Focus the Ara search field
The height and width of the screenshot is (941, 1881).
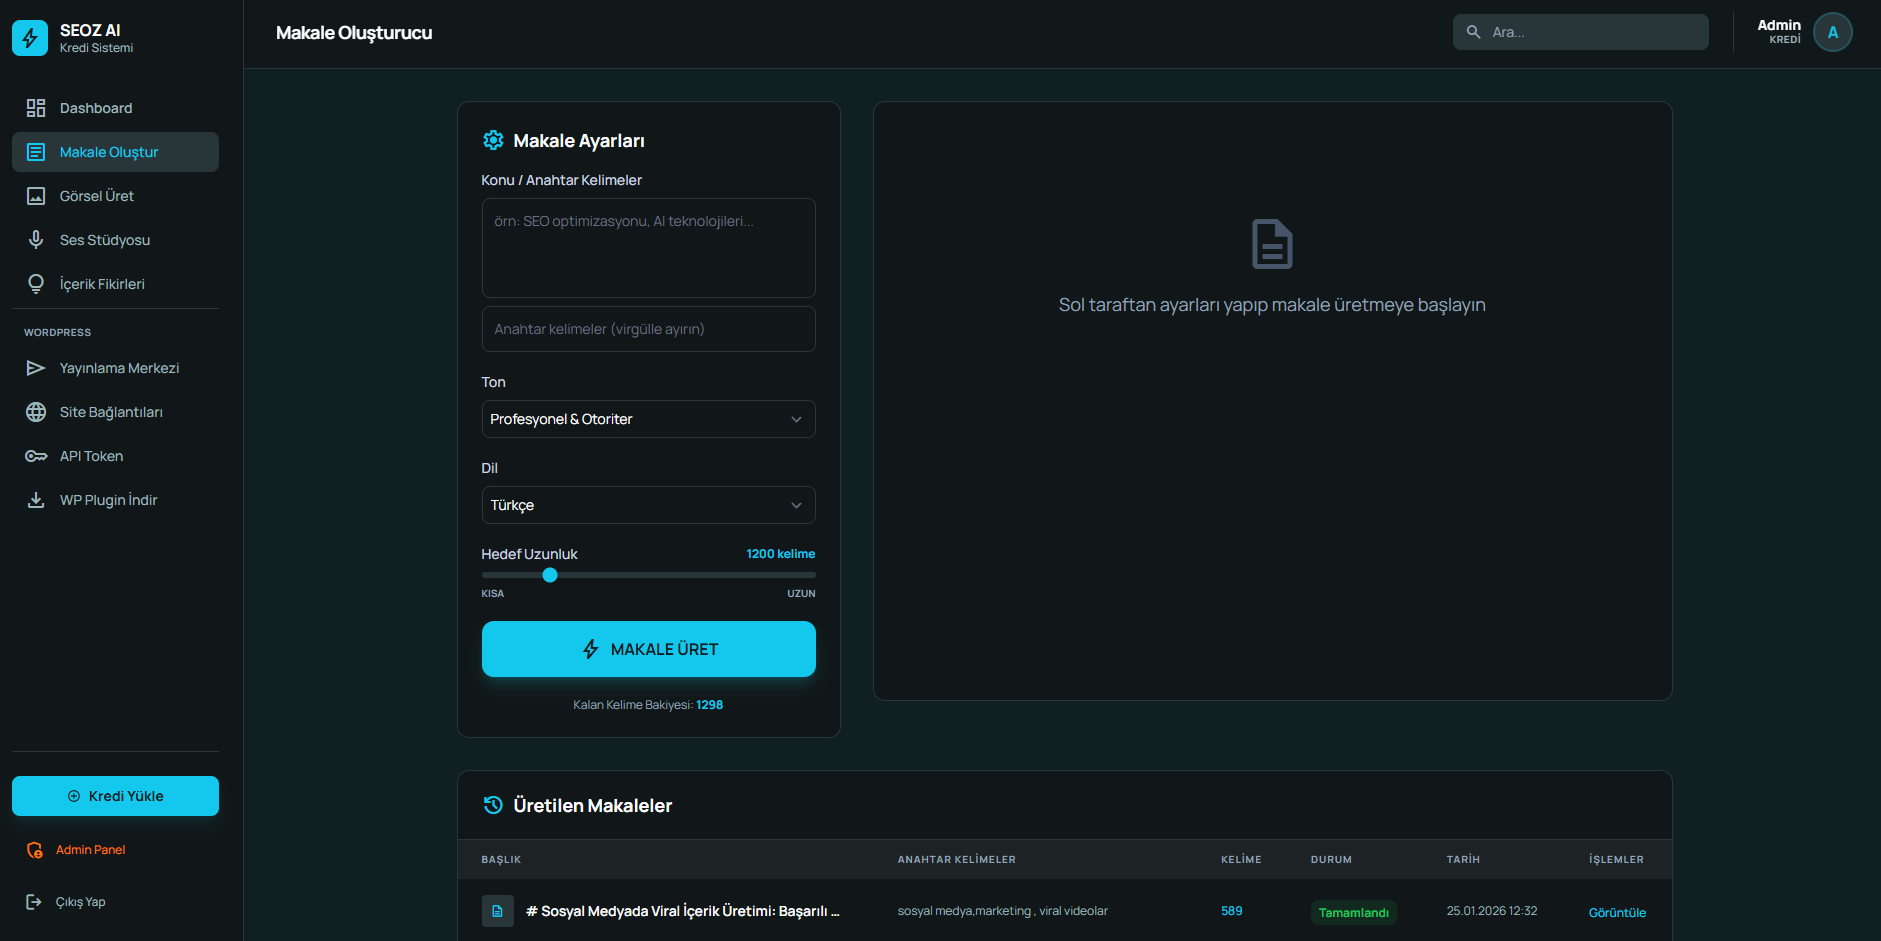click(1580, 32)
